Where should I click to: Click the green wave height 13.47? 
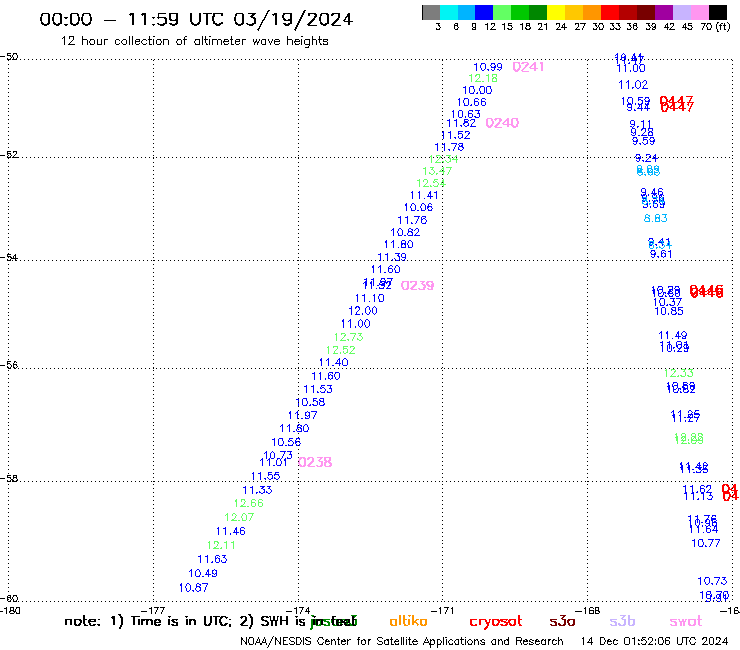[x=437, y=171]
